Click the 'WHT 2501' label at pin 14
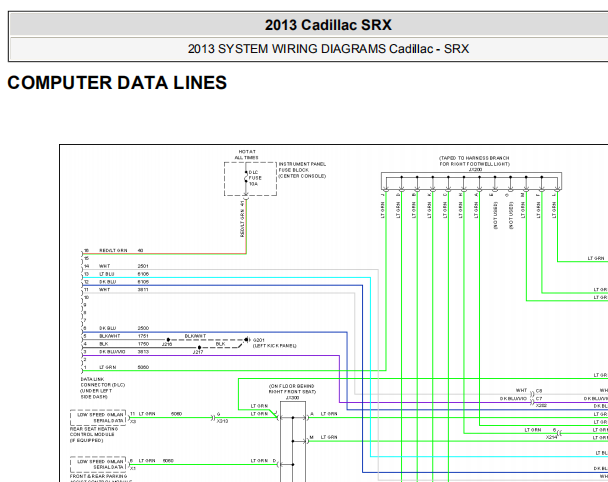608x482 pixels. click(x=124, y=266)
